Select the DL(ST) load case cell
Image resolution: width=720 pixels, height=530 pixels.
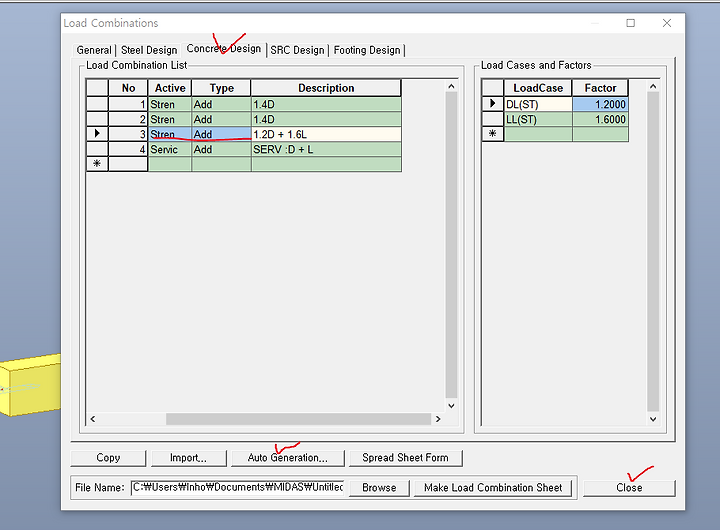[538, 104]
